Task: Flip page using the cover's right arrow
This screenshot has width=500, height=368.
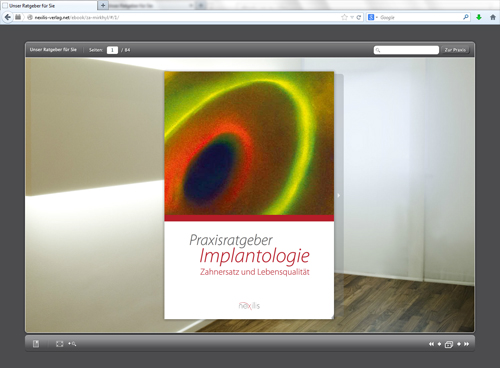Action: 339,195
